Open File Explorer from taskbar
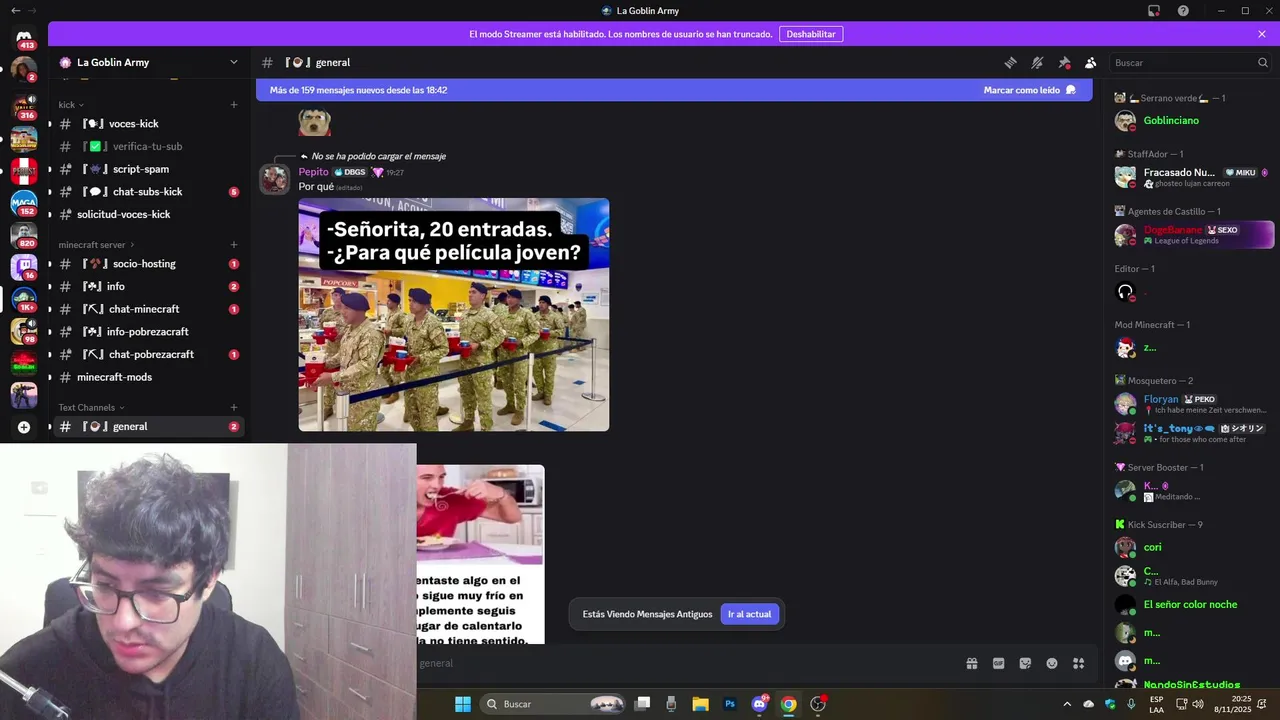 click(x=700, y=704)
